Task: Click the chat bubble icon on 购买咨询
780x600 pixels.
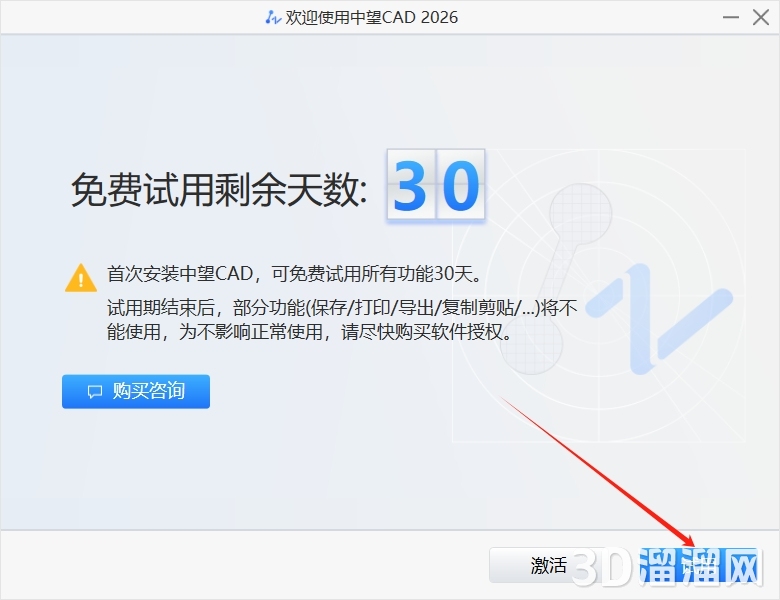Action: [95, 392]
